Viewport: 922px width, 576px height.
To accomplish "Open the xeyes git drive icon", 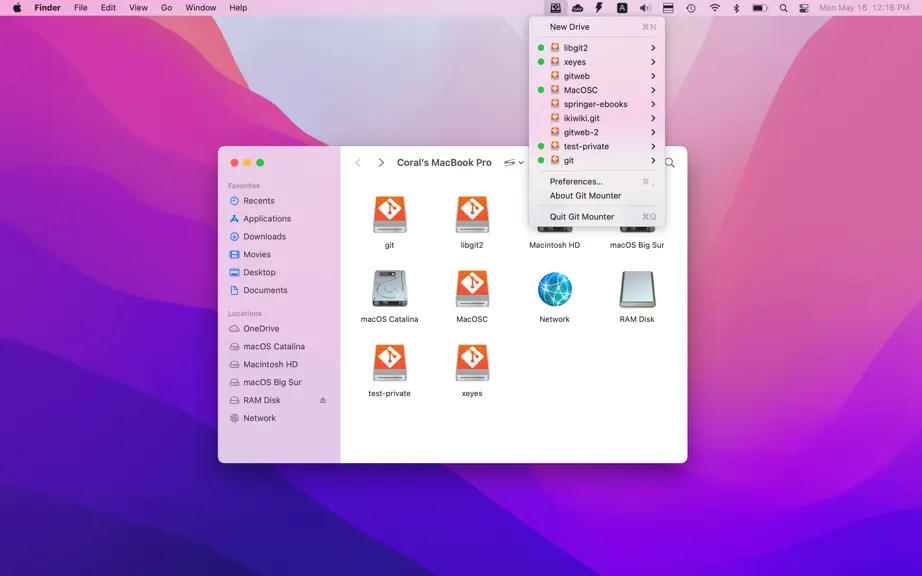I will pyautogui.click(x=472, y=363).
